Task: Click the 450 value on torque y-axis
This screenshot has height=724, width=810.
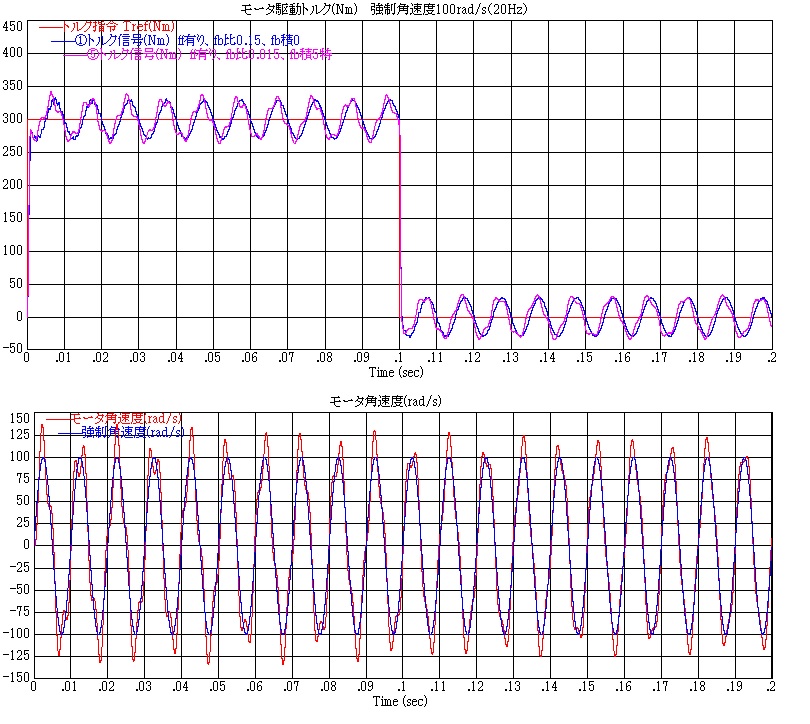Action: tap(13, 26)
